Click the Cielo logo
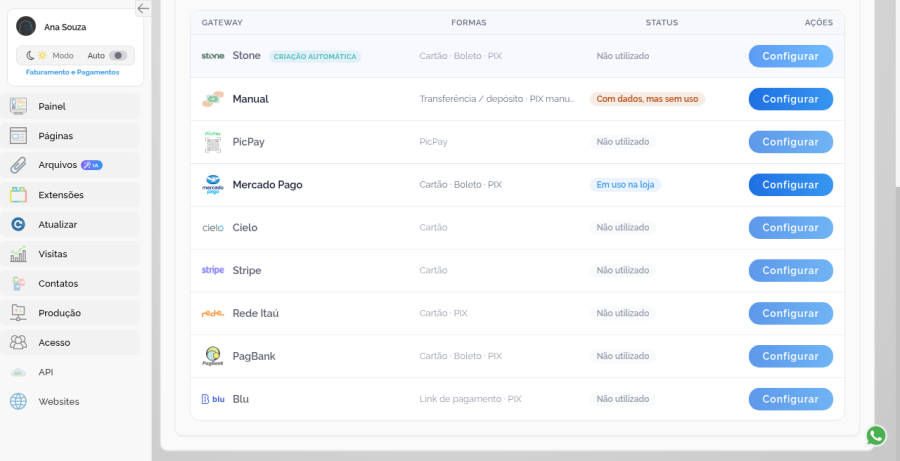Screen dimensions: 900x461 [x=213, y=228]
